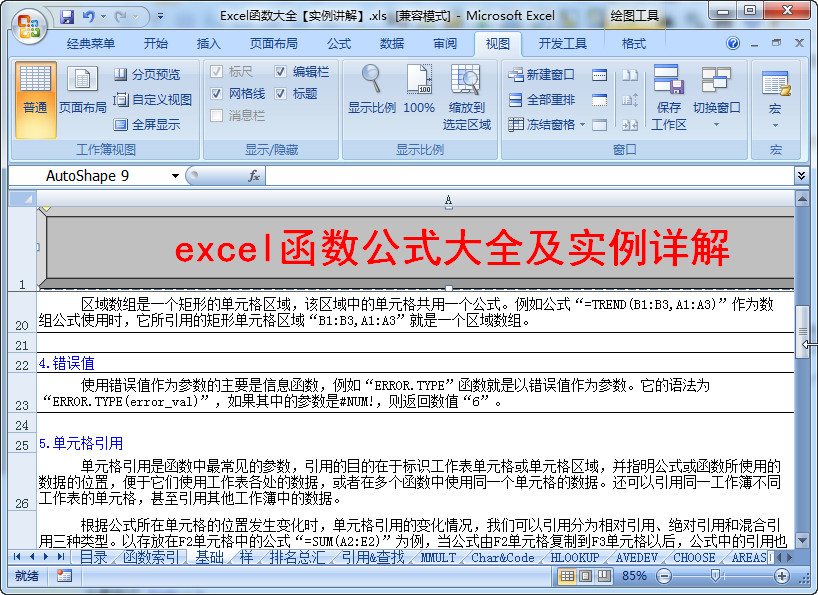This screenshot has height=595, width=818.
Task: Open the Zoom (显示比例) dialog
Action: click(x=371, y=89)
